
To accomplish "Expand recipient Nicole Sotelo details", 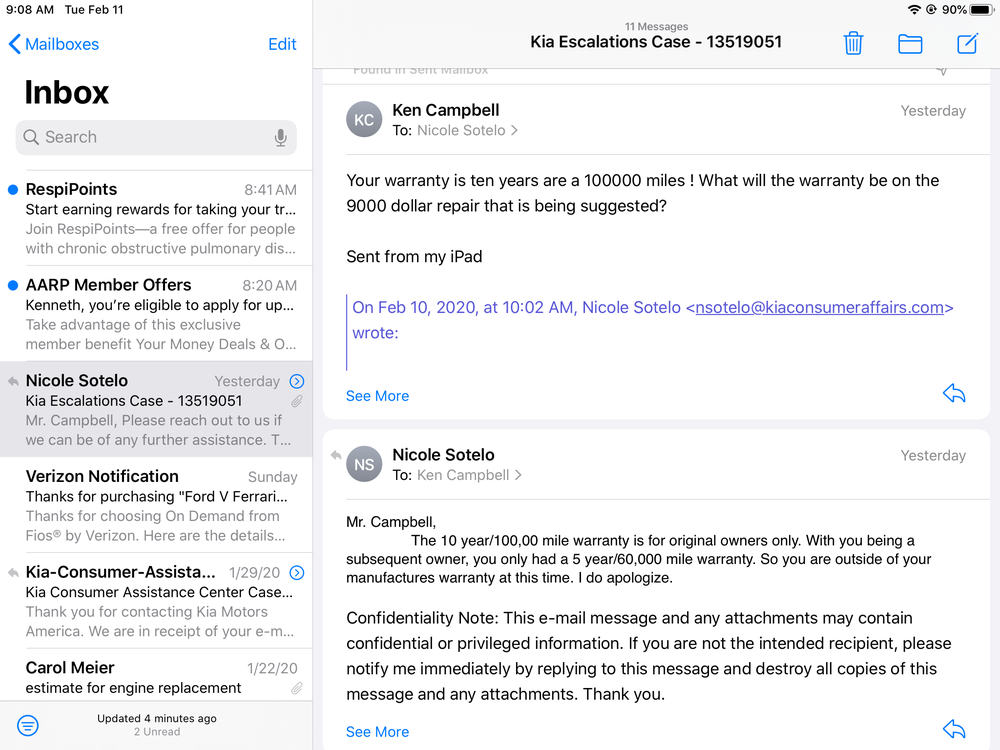I will click(468, 131).
